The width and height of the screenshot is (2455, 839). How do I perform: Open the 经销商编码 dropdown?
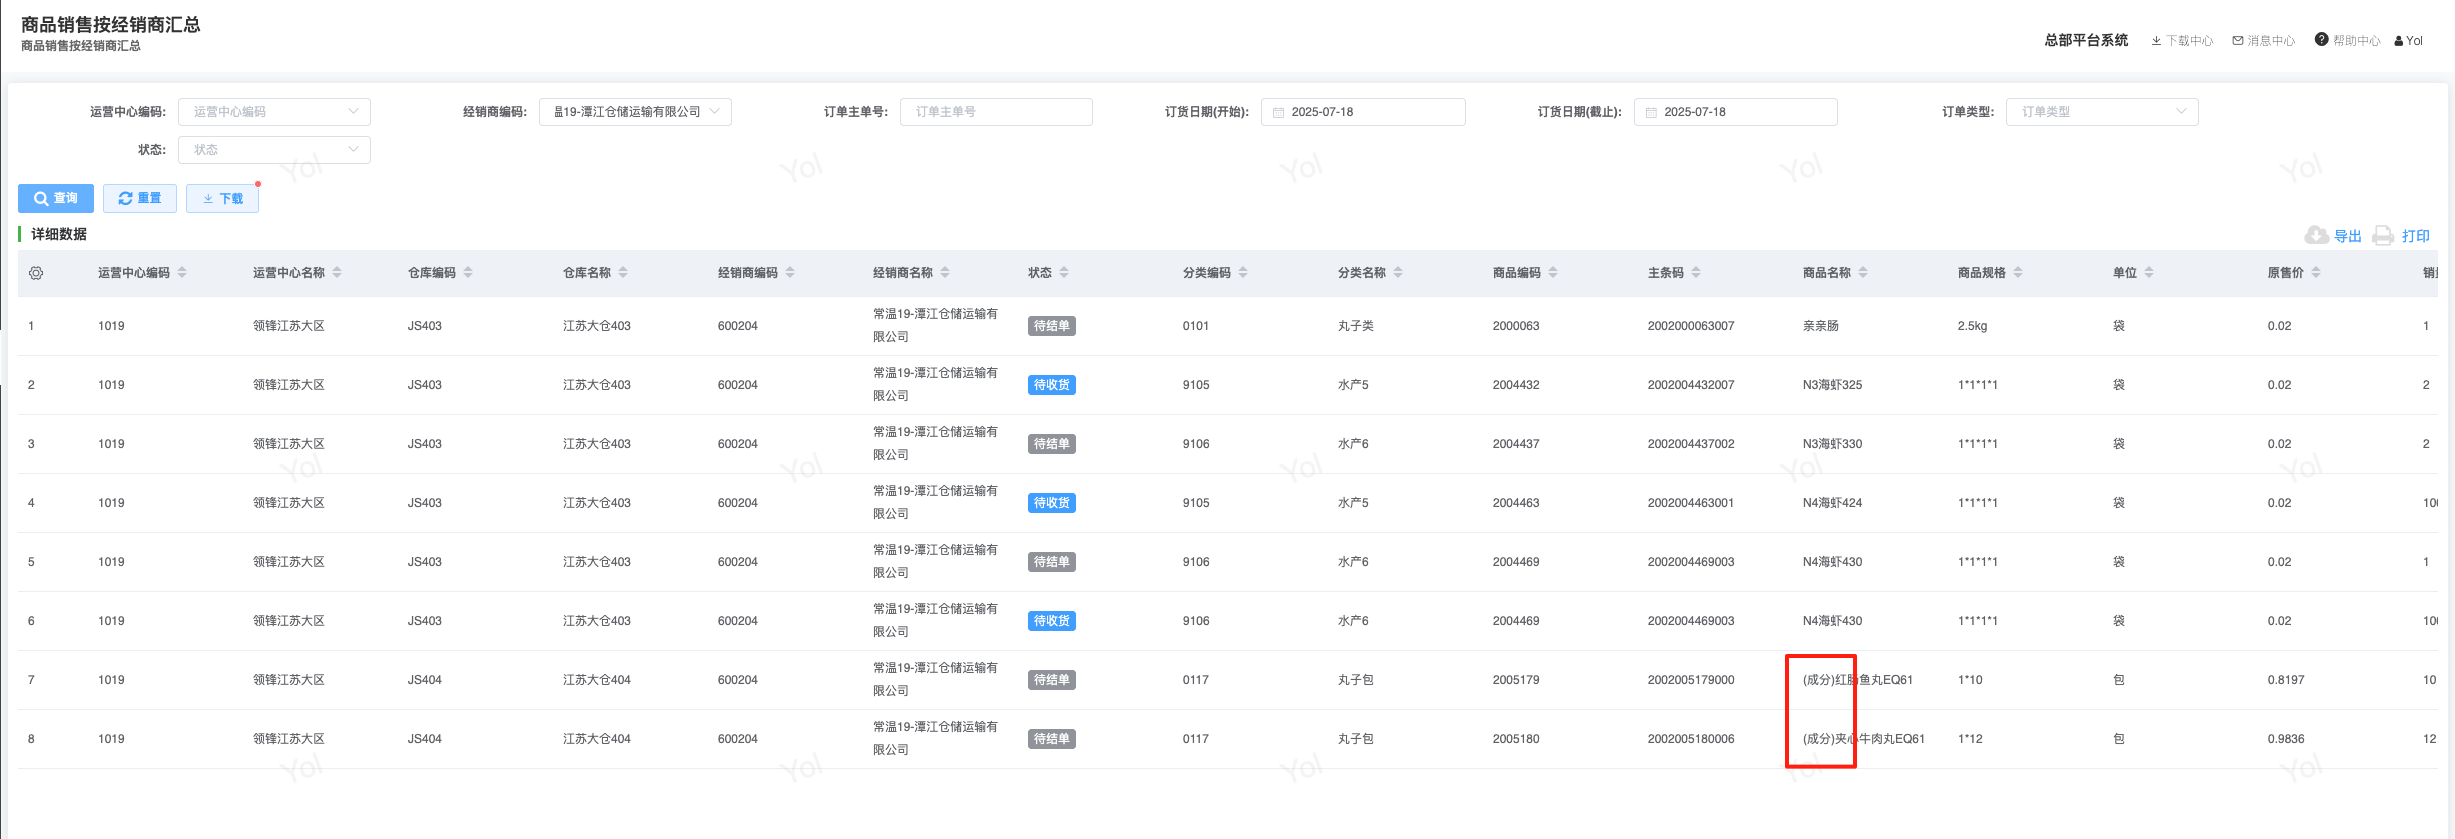(x=635, y=112)
